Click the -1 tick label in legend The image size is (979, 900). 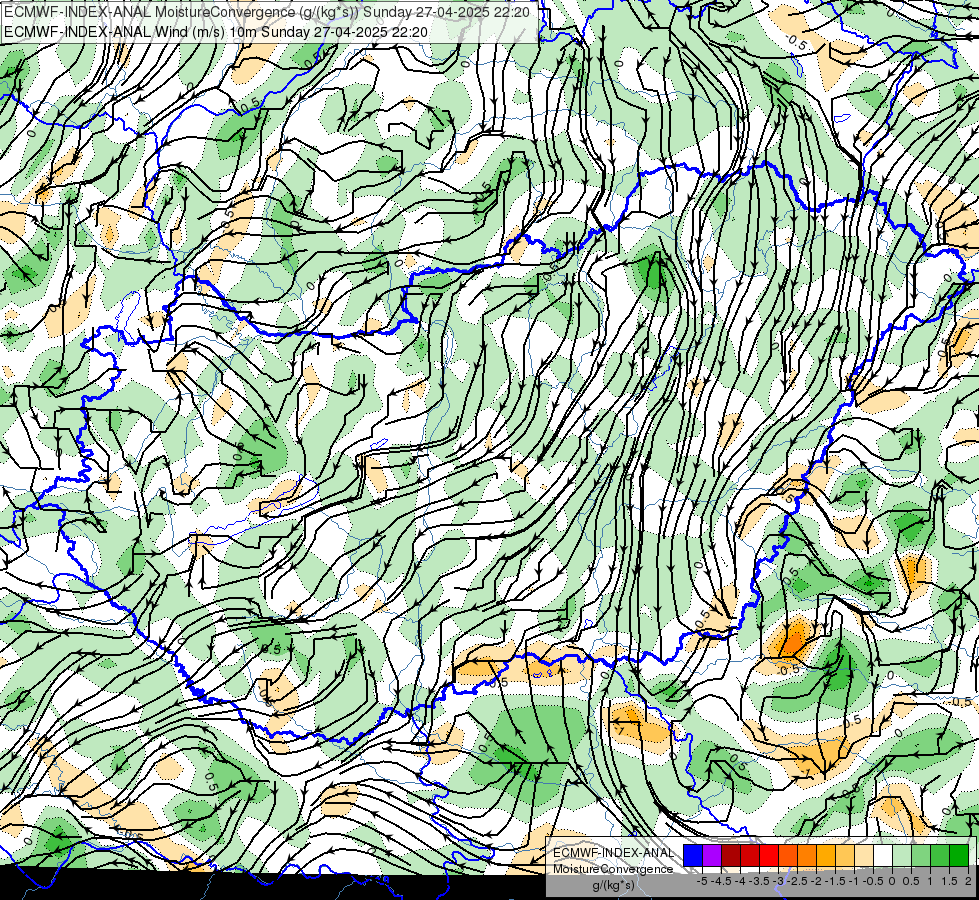pos(854,881)
